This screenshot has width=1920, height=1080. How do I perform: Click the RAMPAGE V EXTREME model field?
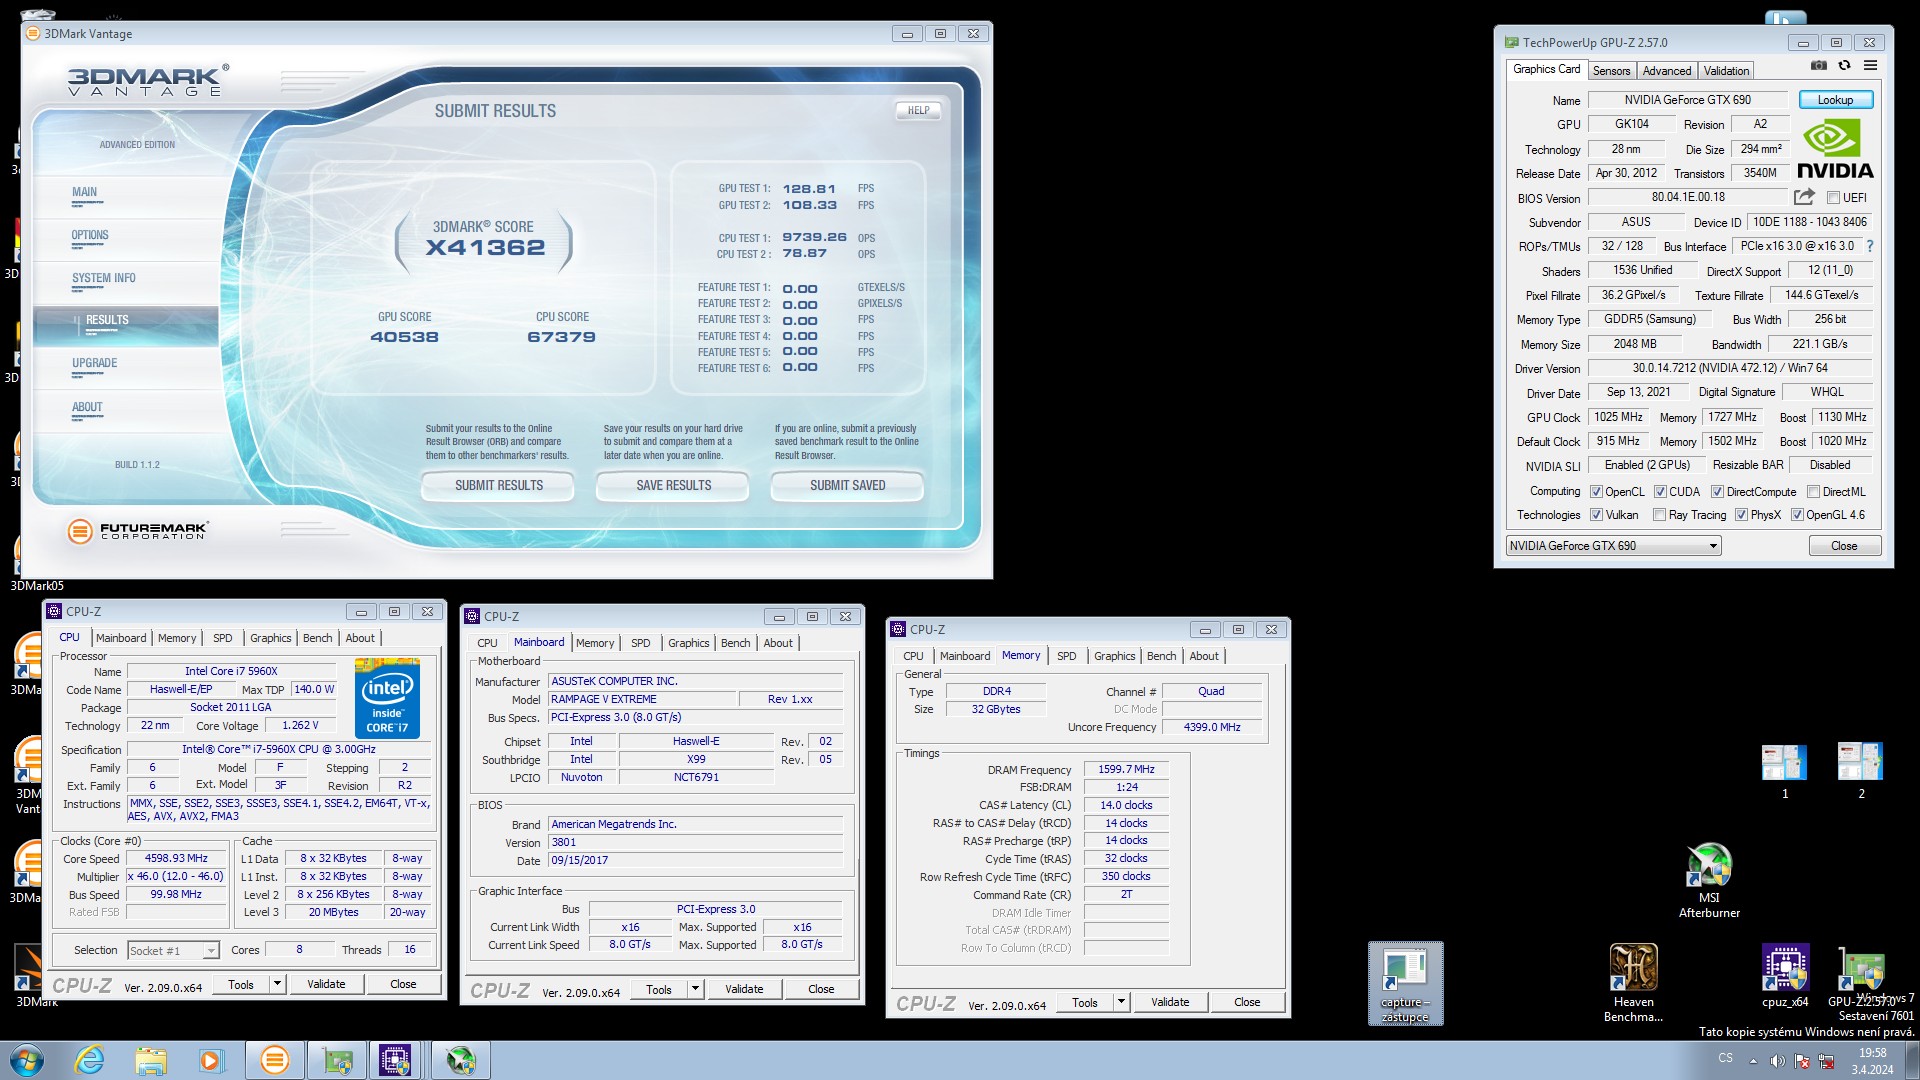click(x=642, y=700)
